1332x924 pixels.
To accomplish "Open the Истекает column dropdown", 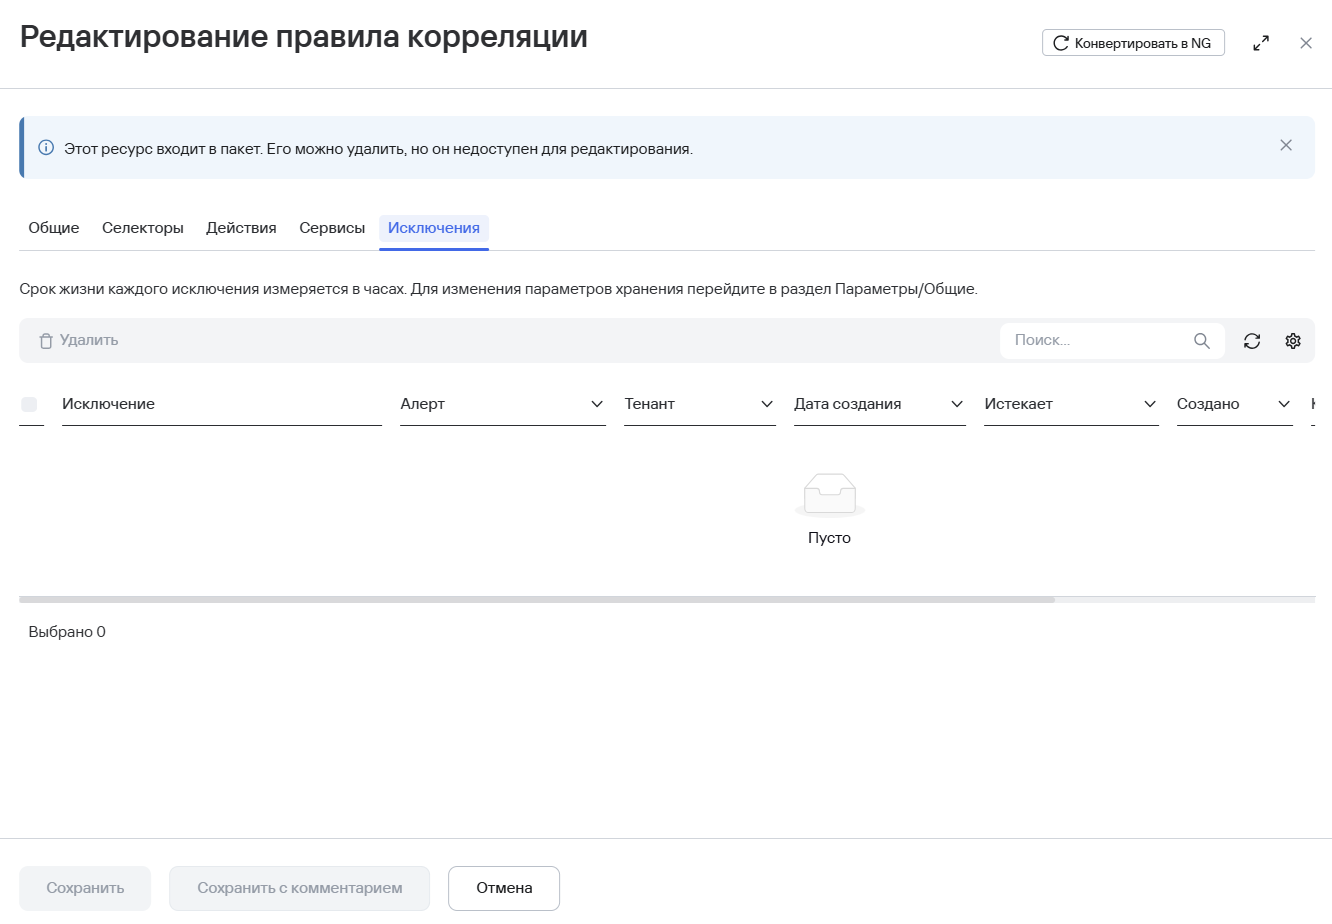I will pos(1150,404).
